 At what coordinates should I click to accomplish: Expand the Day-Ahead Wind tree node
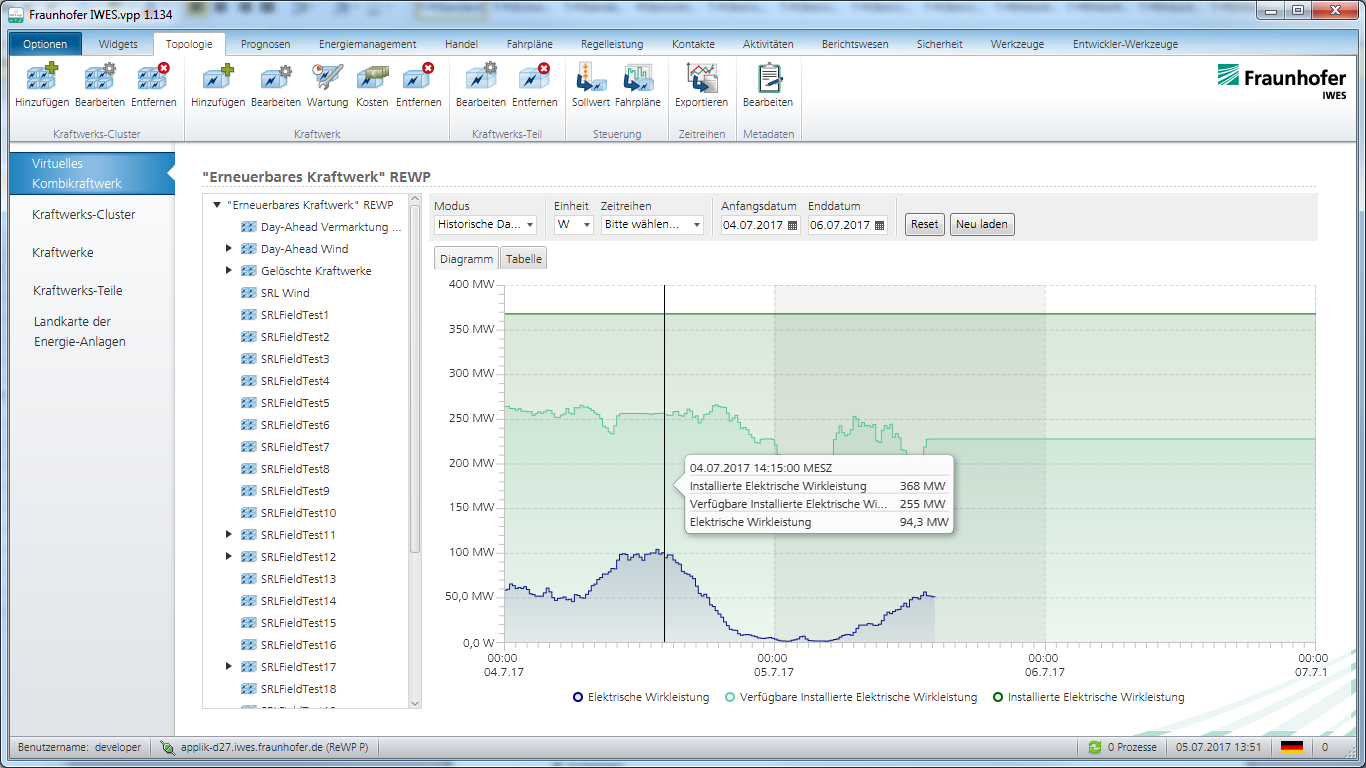coord(229,249)
